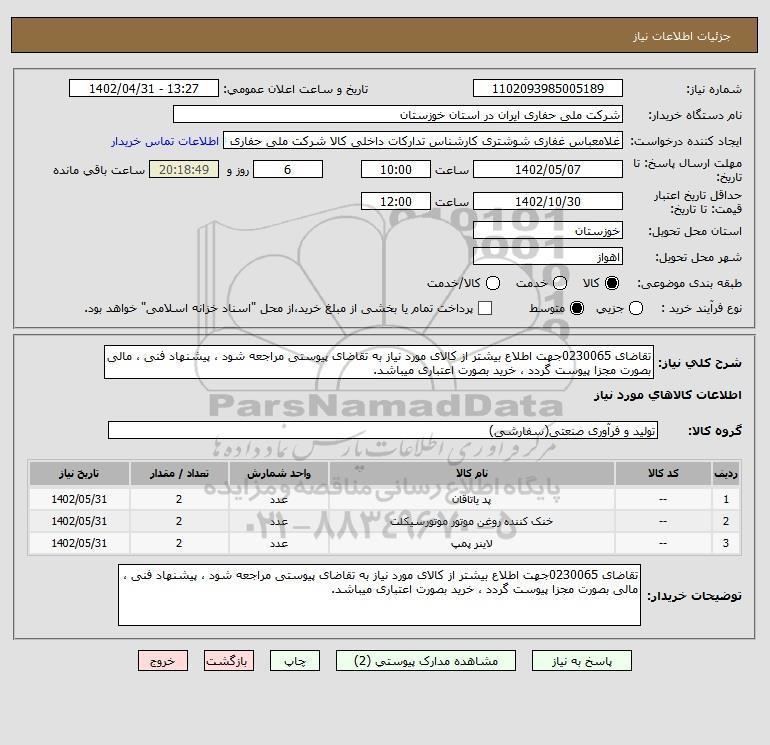Click the توضیحات خریدار text area

coord(379,595)
